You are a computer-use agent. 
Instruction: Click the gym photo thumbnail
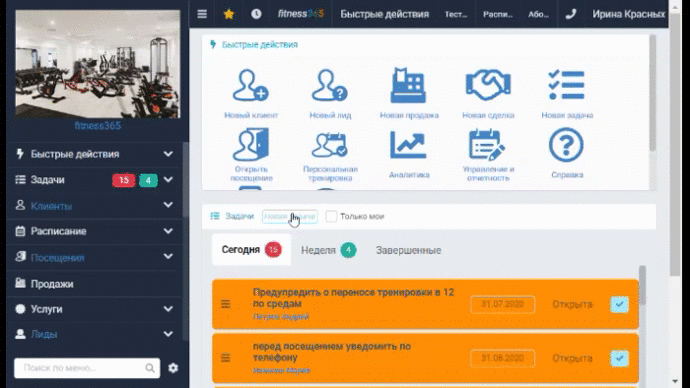(x=98, y=64)
